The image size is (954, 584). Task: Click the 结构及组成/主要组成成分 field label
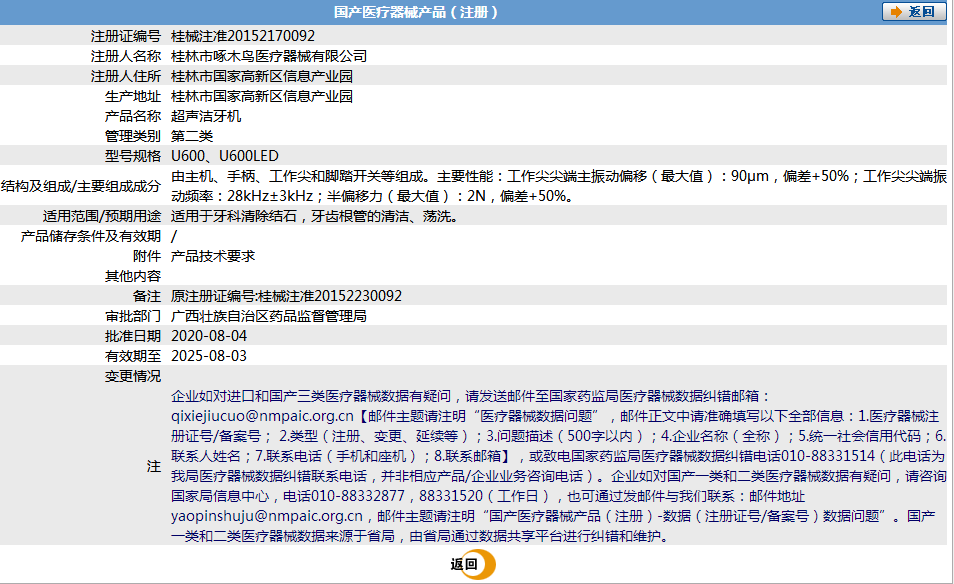[x=81, y=186]
